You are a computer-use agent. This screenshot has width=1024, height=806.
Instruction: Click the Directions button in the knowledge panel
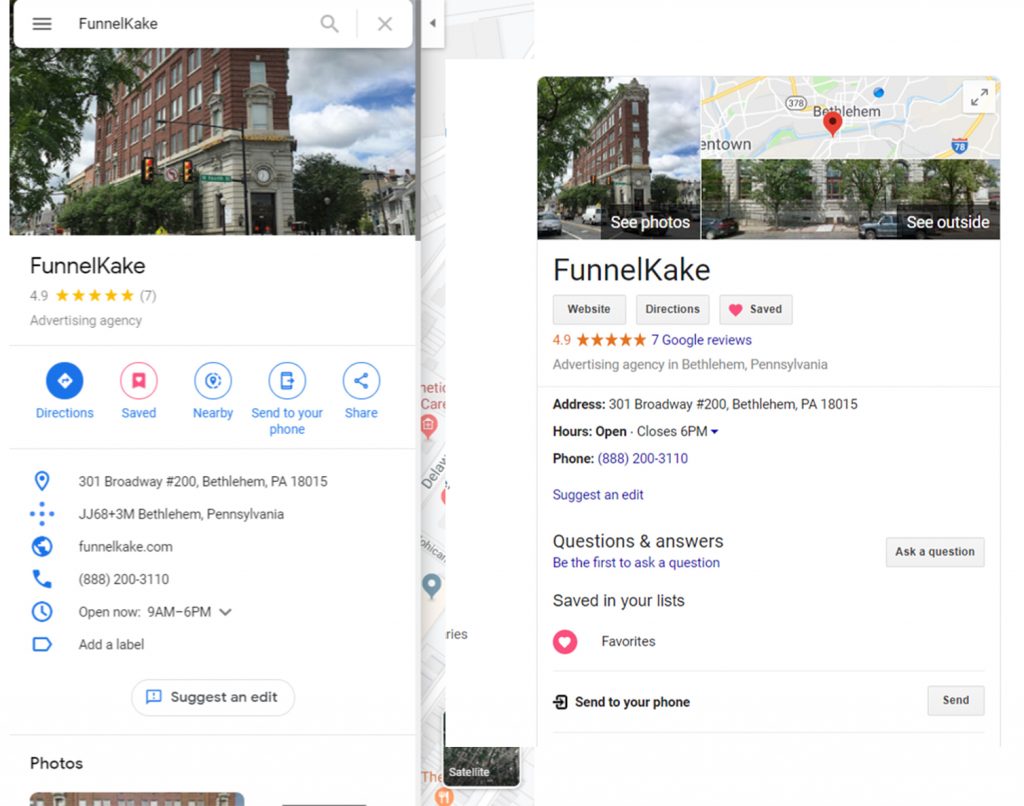tap(673, 309)
